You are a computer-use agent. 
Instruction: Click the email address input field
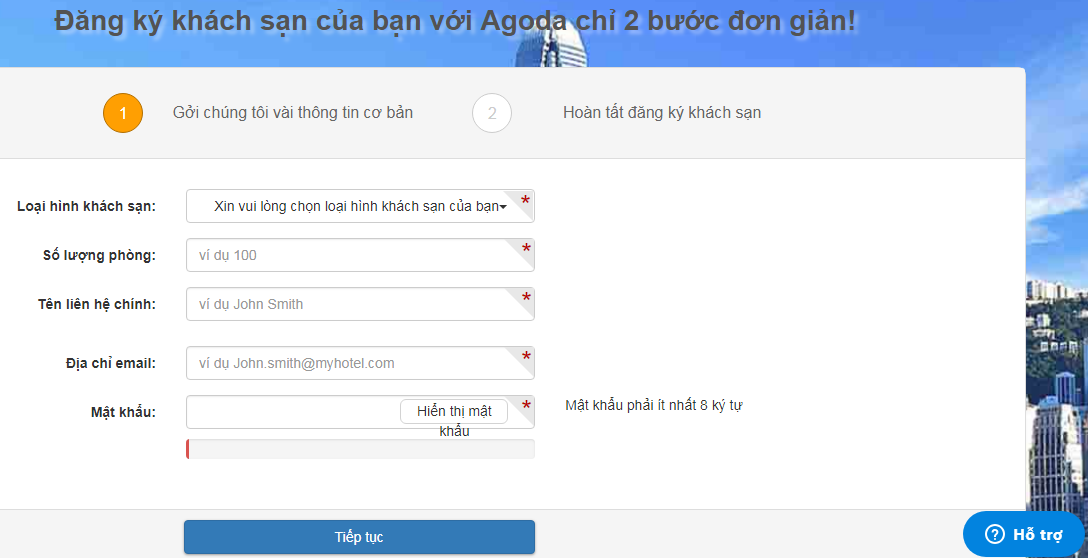[360, 363]
